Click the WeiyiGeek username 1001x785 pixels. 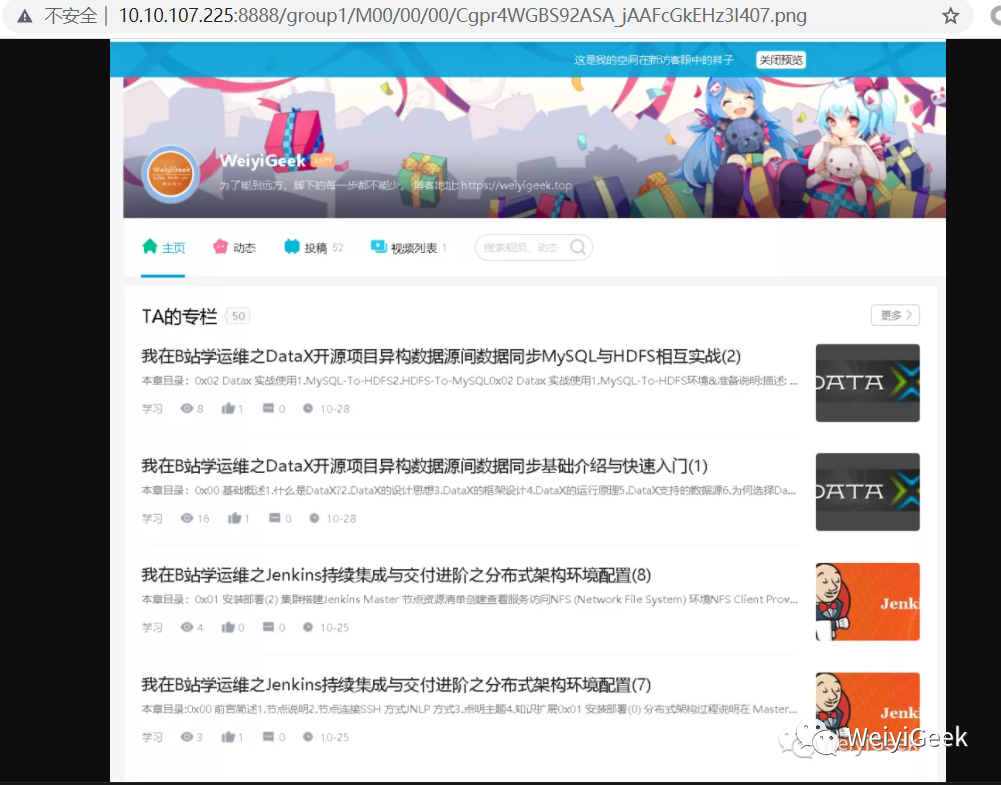point(262,160)
